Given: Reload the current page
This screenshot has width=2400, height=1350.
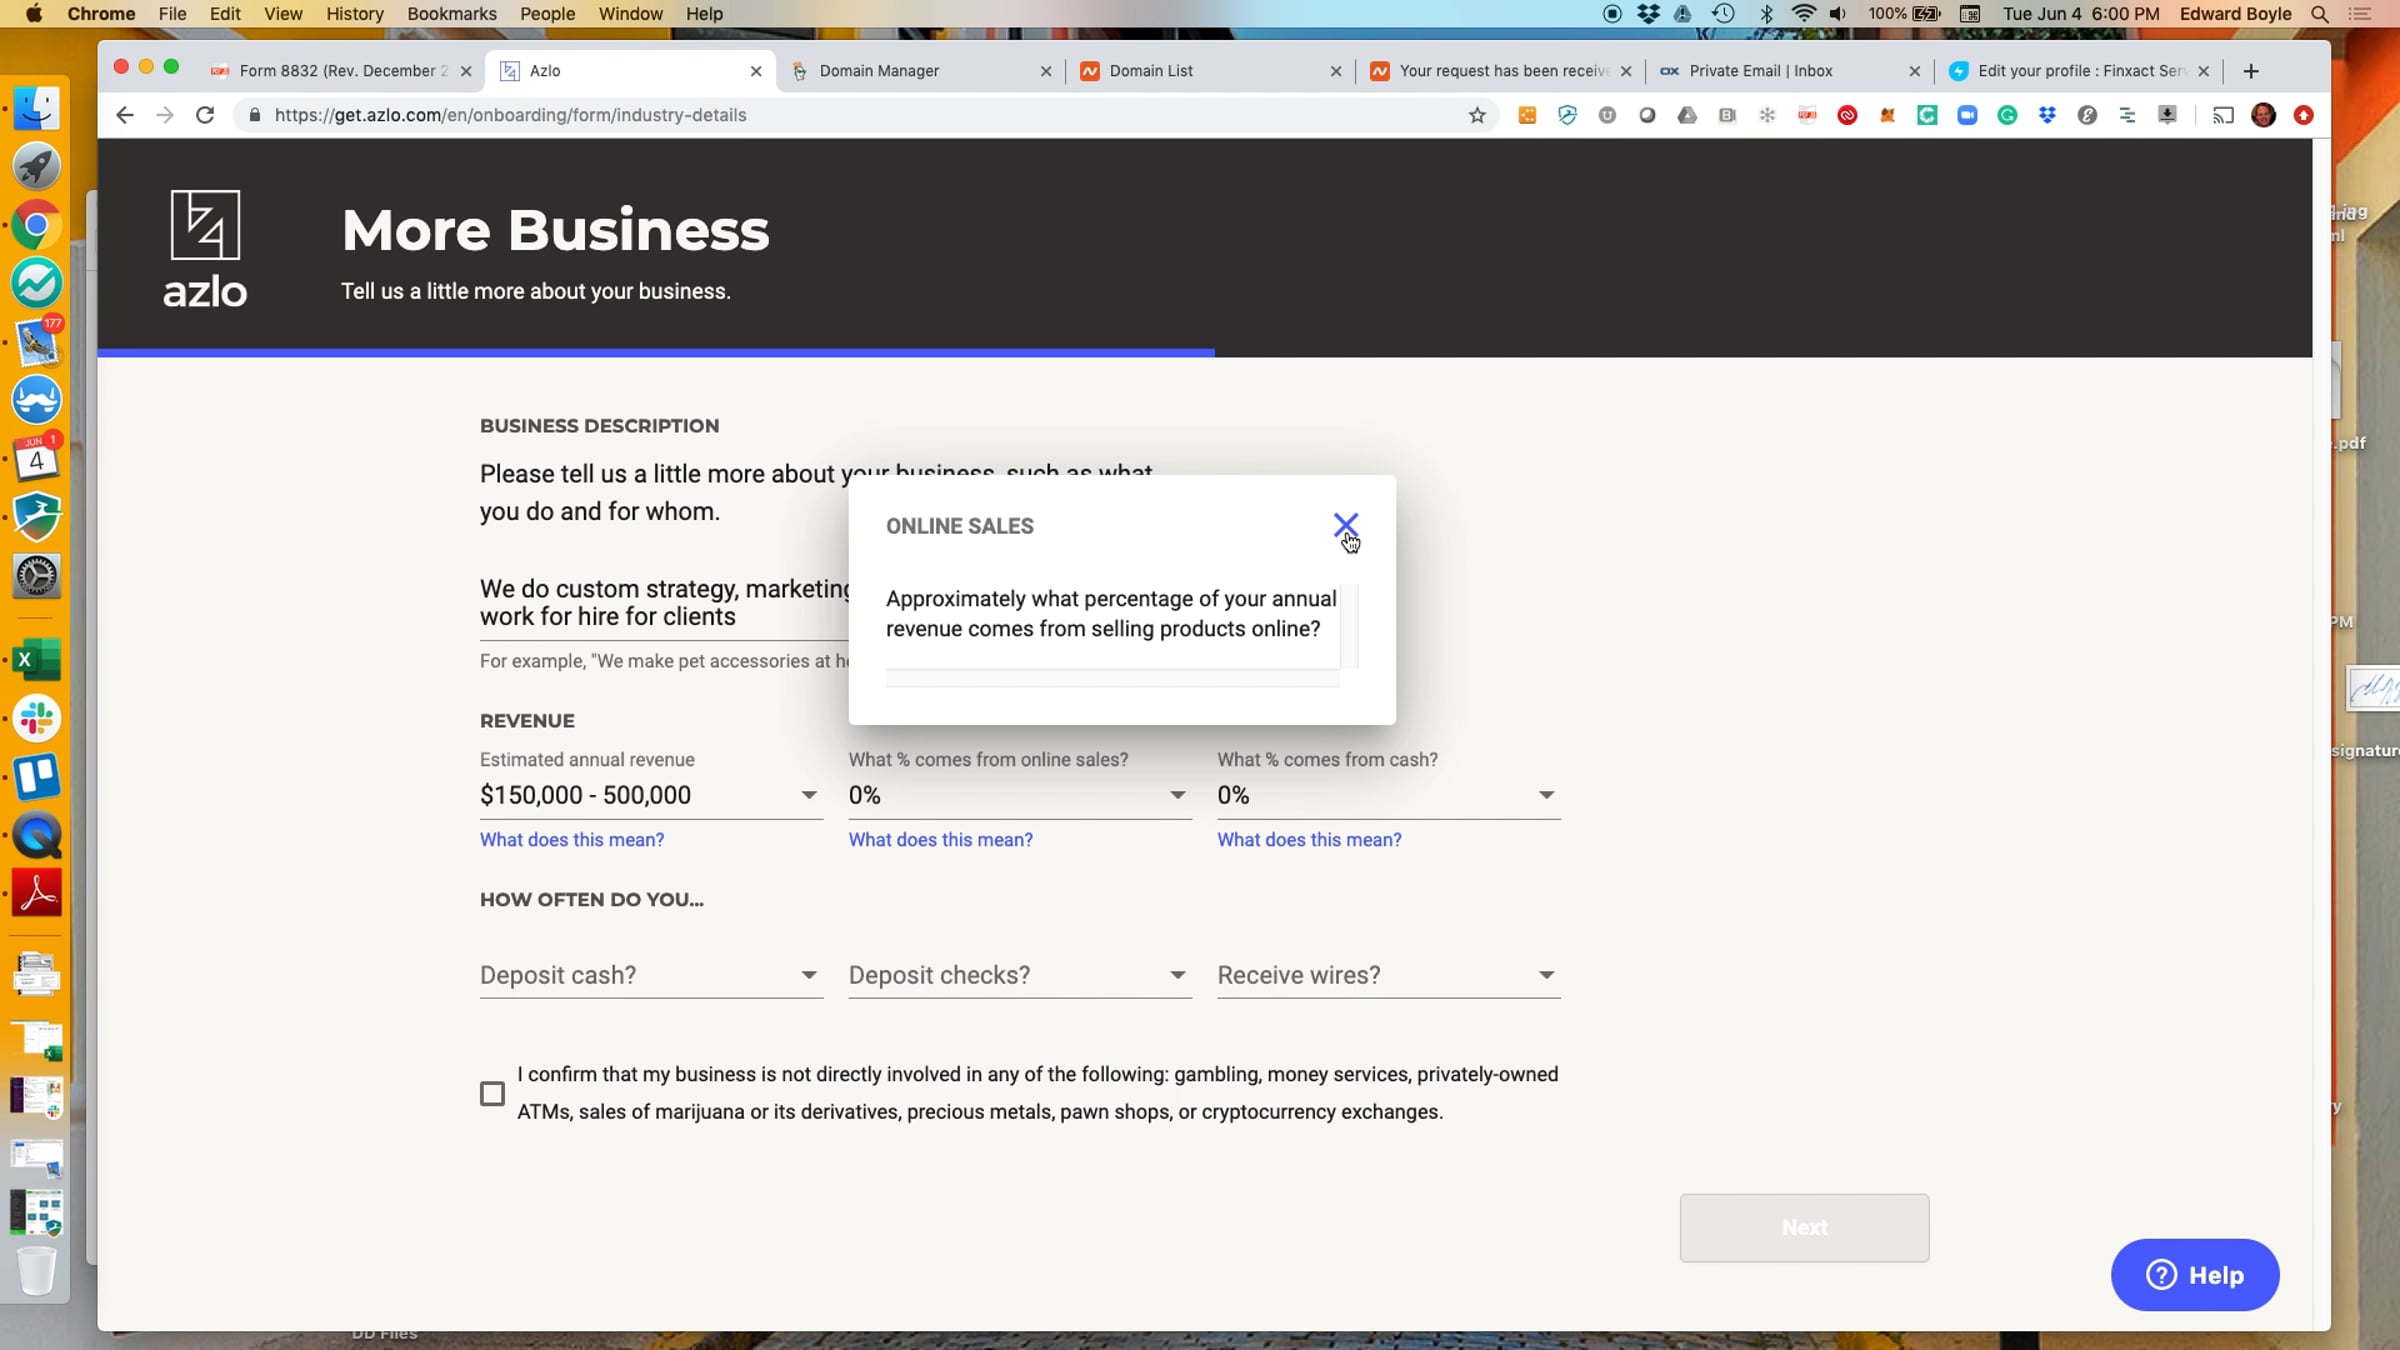Looking at the screenshot, I should 205,115.
